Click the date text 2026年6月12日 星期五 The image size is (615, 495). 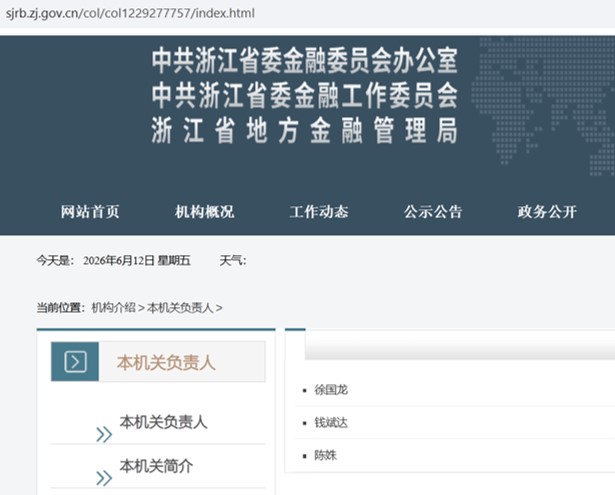click(137, 260)
